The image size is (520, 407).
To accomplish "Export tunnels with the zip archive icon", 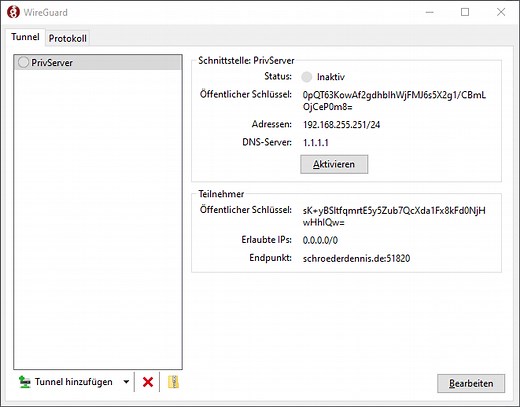I will pos(173,382).
